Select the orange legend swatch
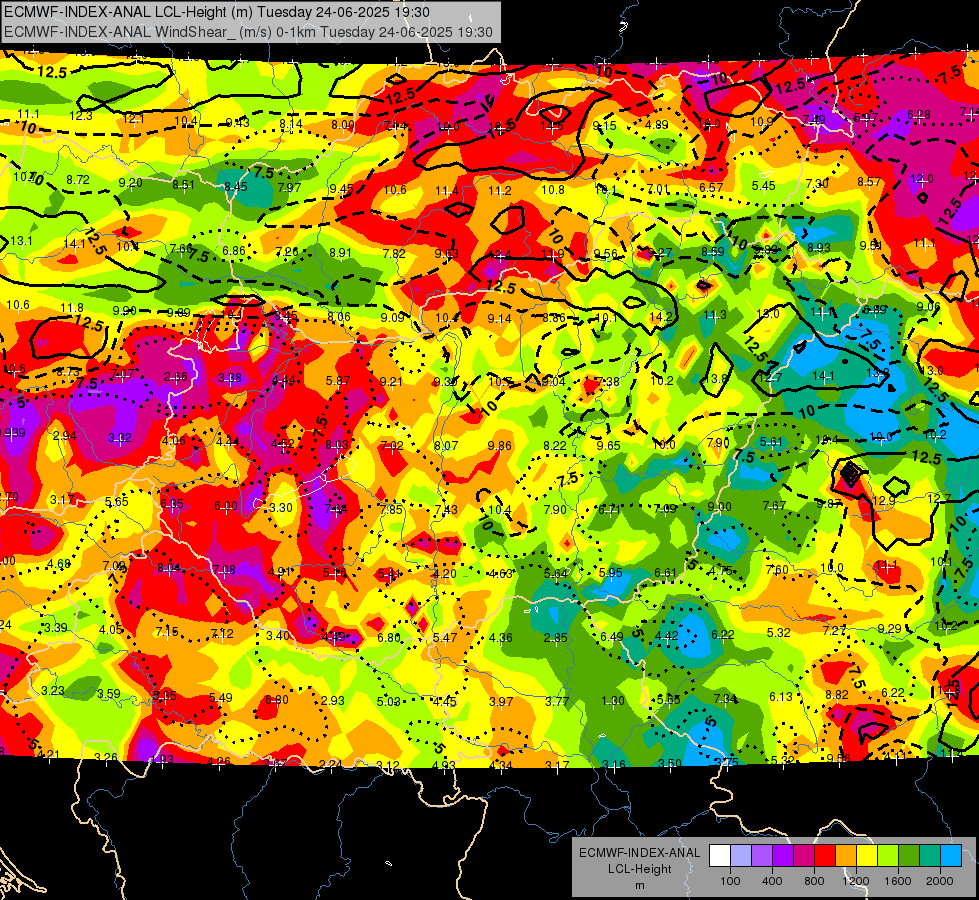Image resolution: width=979 pixels, height=900 pixels. (x=846, y=856)
